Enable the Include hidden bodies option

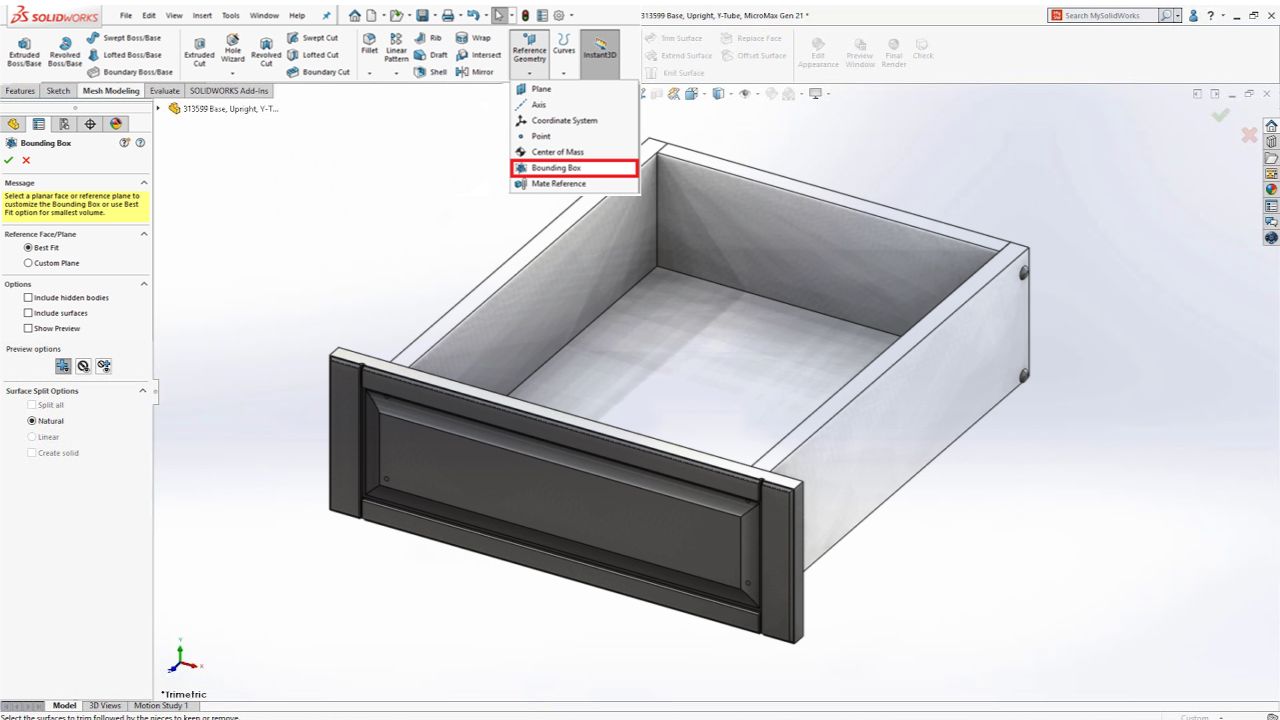tap(29, 297)
